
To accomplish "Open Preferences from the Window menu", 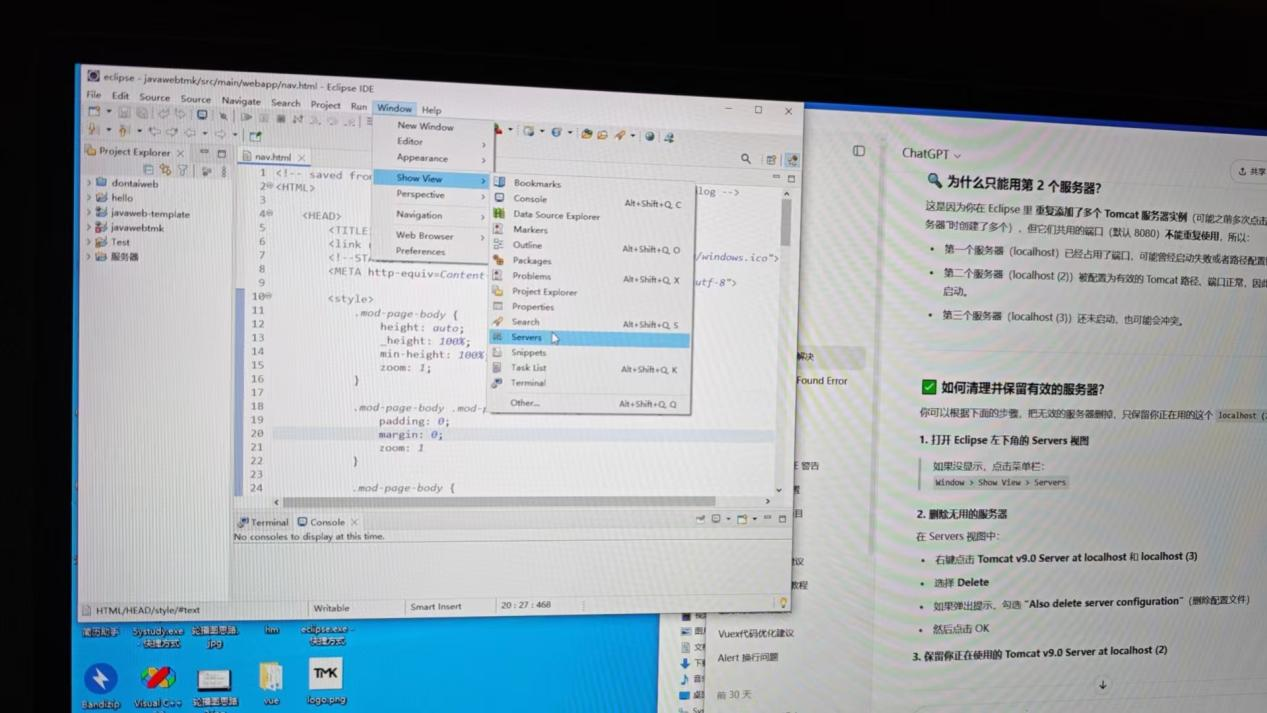I will [420, 251].
